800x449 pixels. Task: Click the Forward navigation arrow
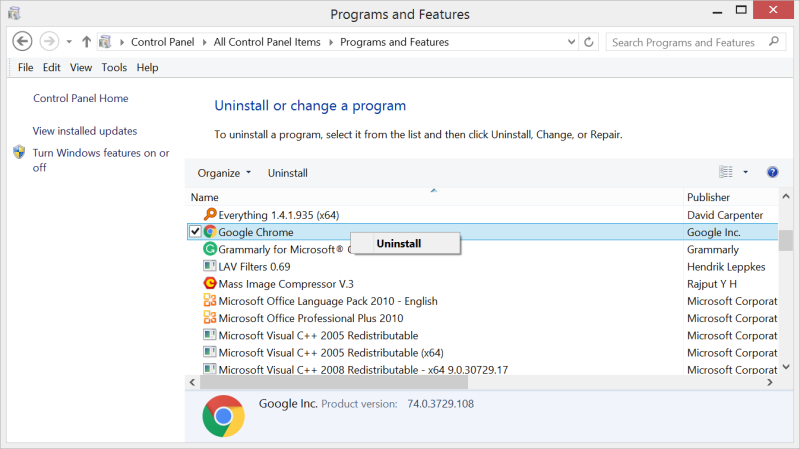coord(49,41)
